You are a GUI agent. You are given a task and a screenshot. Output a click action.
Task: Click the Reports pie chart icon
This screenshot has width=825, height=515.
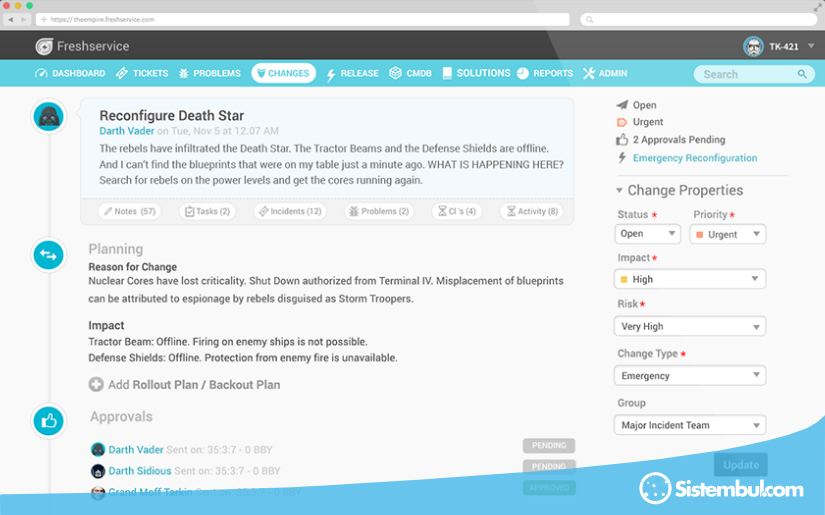pos(522,73)
